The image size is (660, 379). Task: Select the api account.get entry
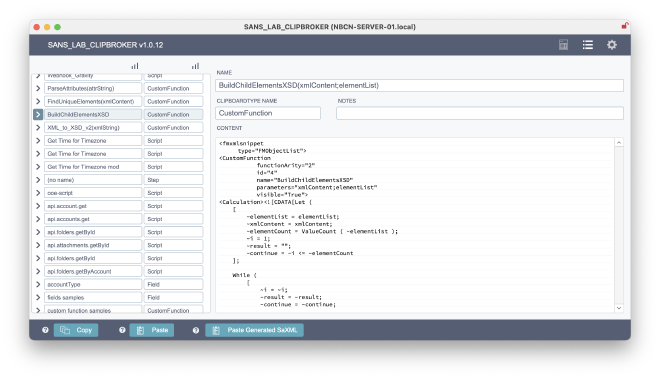pyautogui.click(x=93, y=206)
